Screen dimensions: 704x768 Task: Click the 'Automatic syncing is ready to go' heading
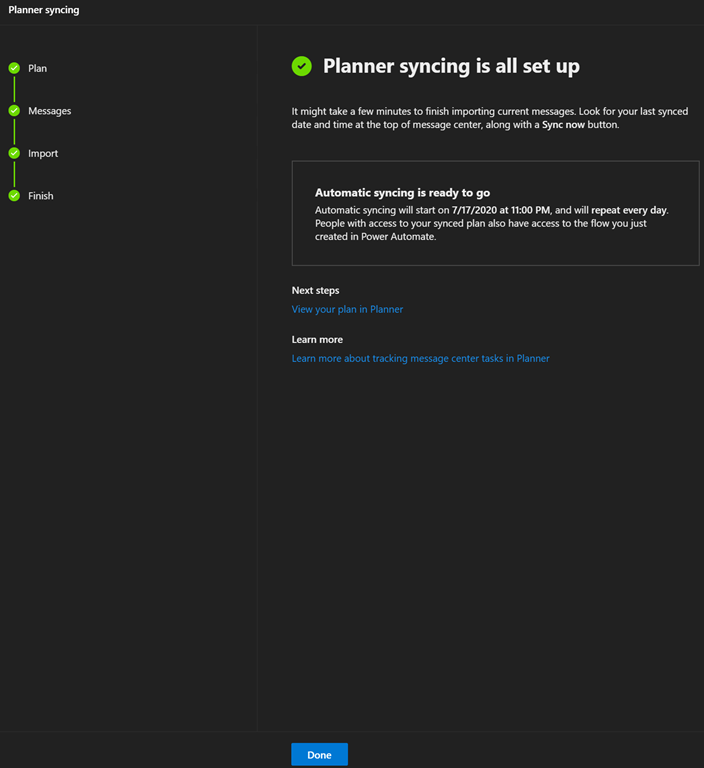coord(402,192)
